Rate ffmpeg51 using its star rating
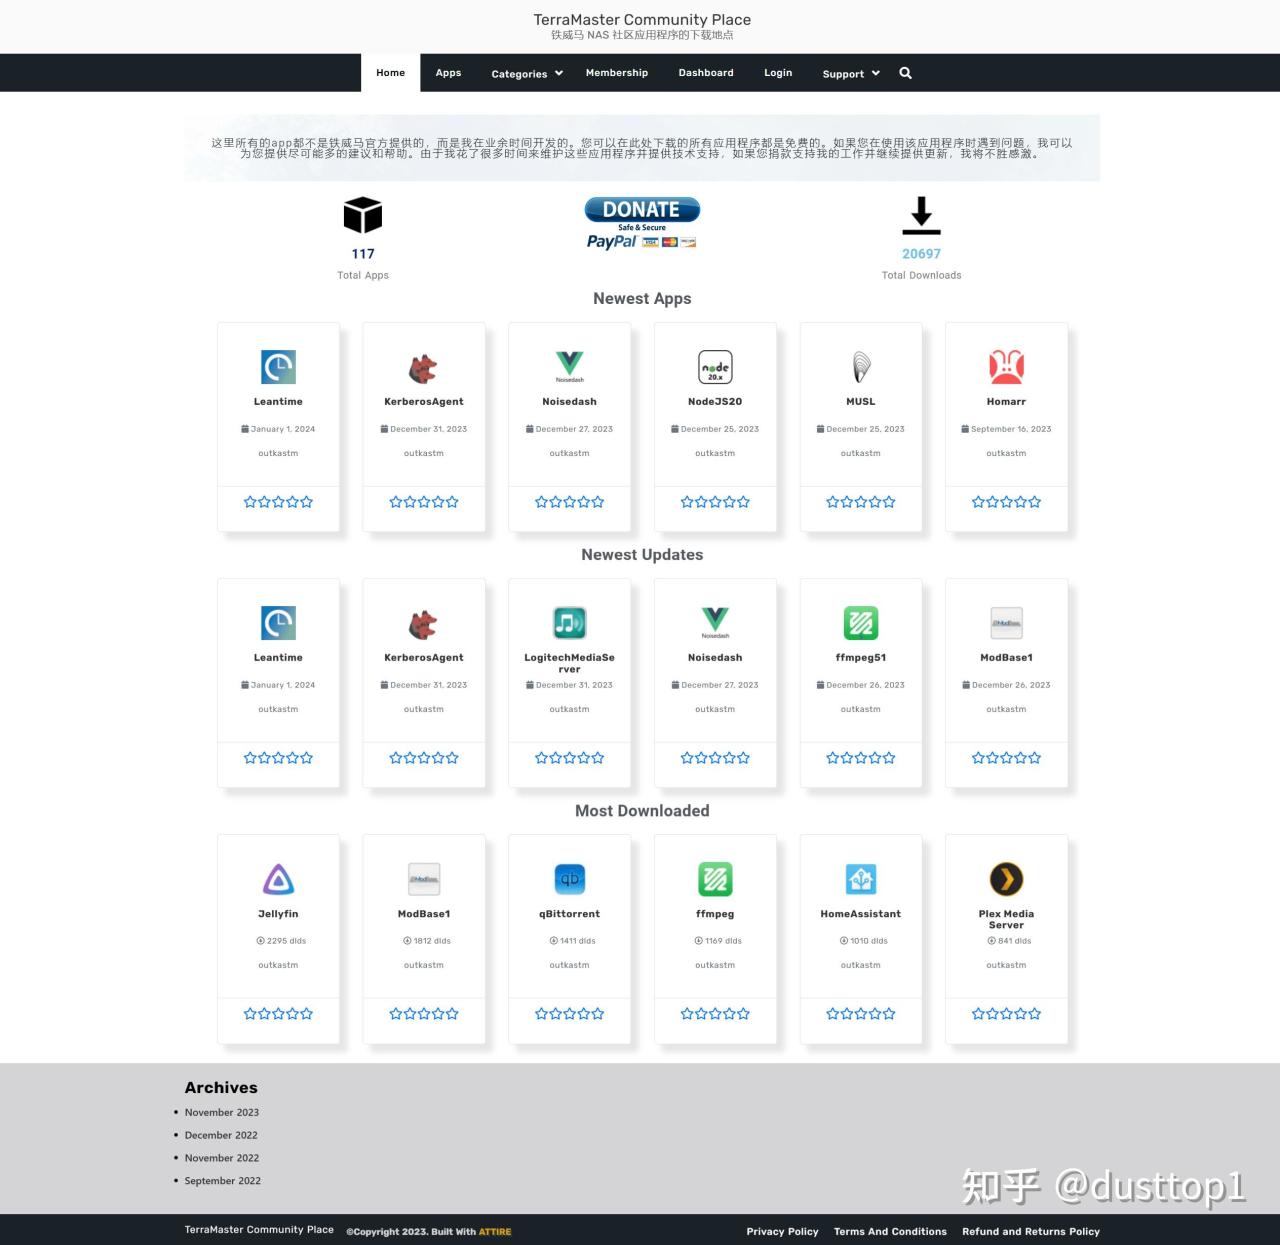This screenshot has height=1245, width=1280. pos(861,758)
